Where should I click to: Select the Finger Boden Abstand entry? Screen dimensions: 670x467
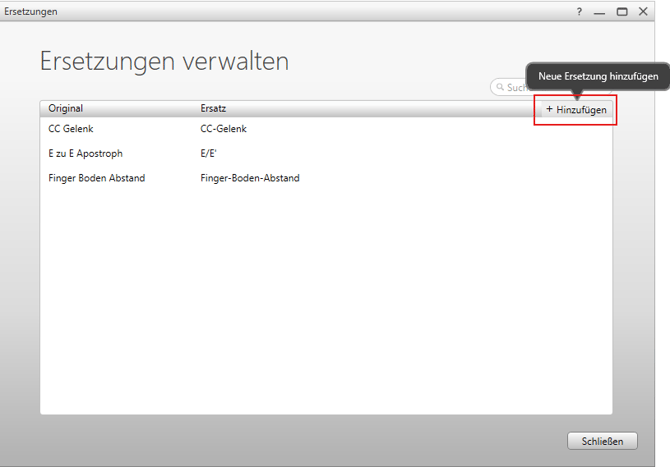coord(96,178)
